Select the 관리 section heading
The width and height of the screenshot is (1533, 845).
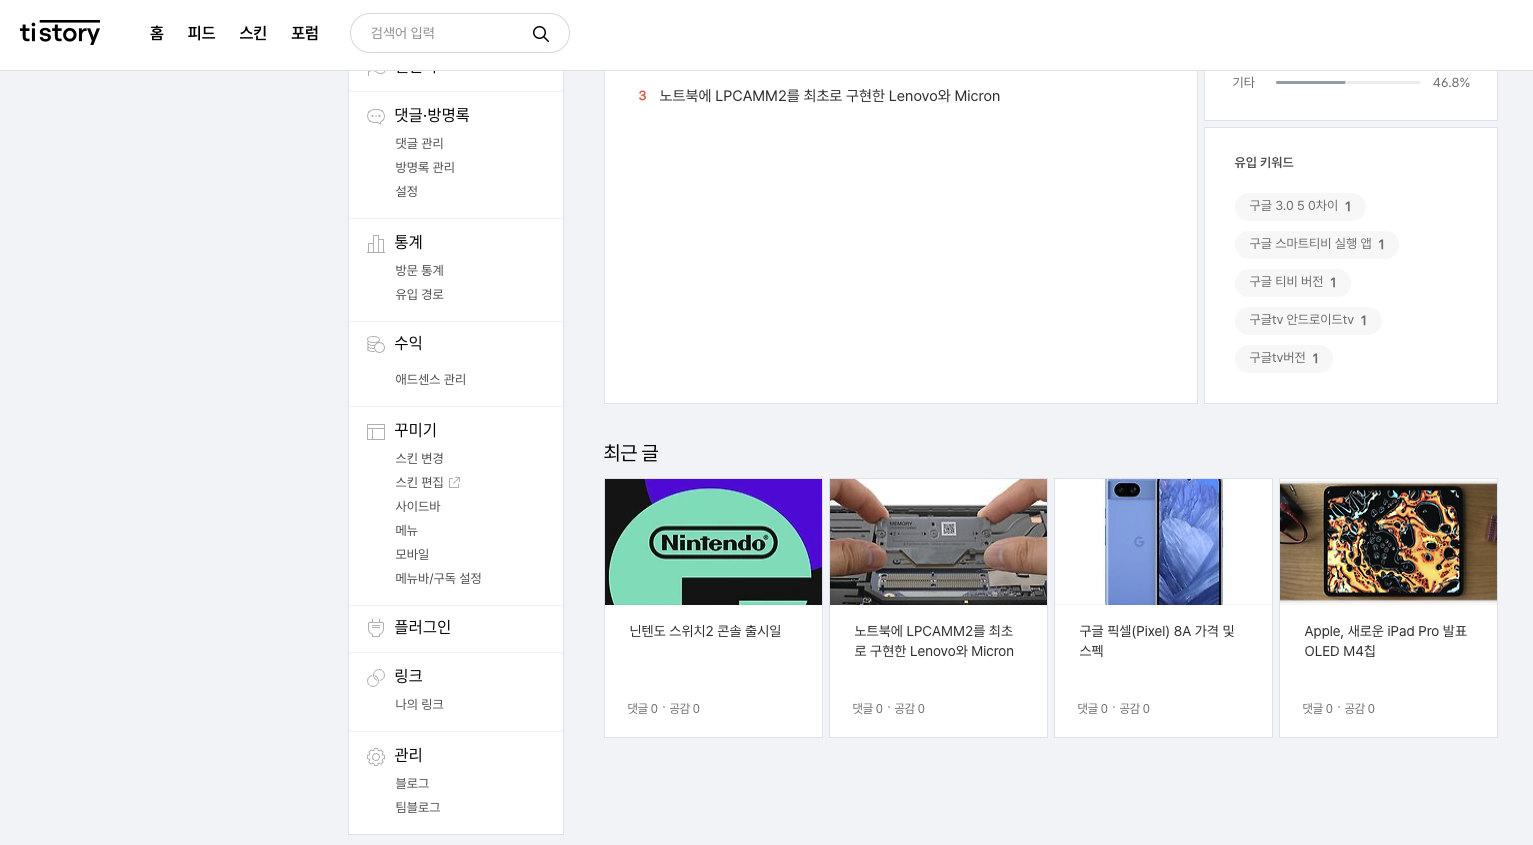[408, 755]
